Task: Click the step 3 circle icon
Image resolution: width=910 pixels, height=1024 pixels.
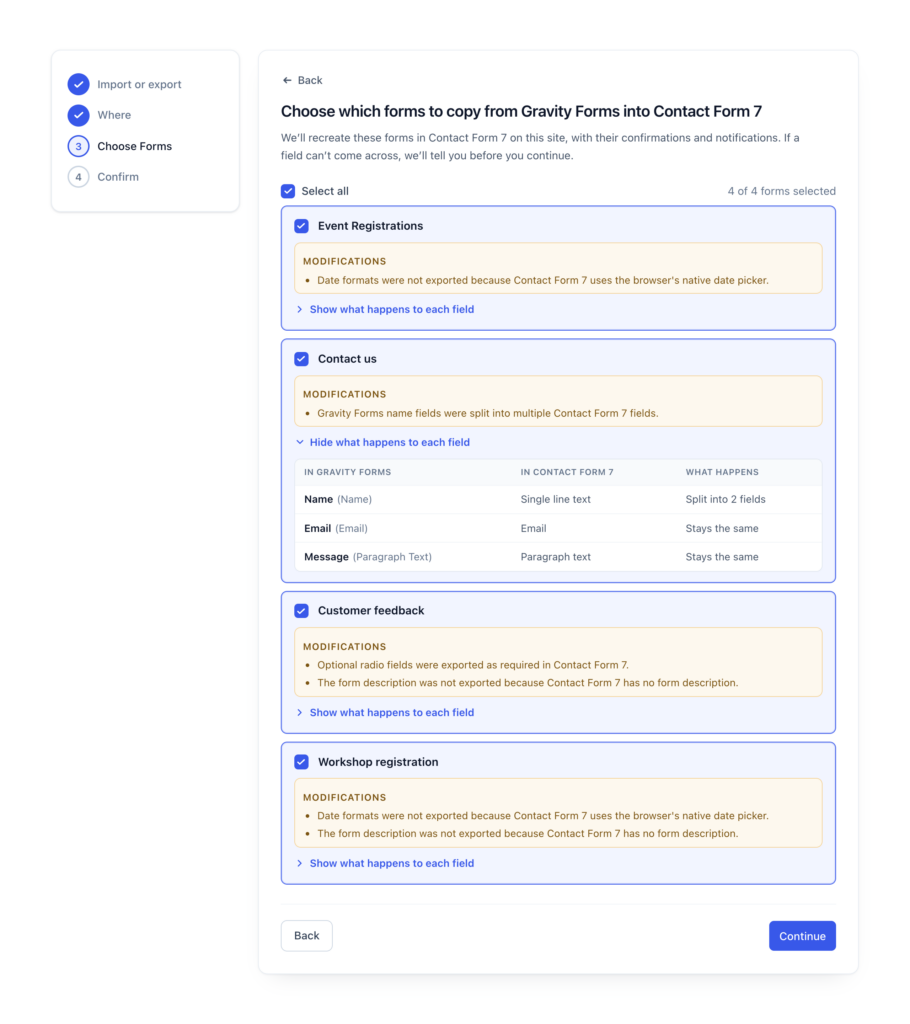Action: coord(78,146)
